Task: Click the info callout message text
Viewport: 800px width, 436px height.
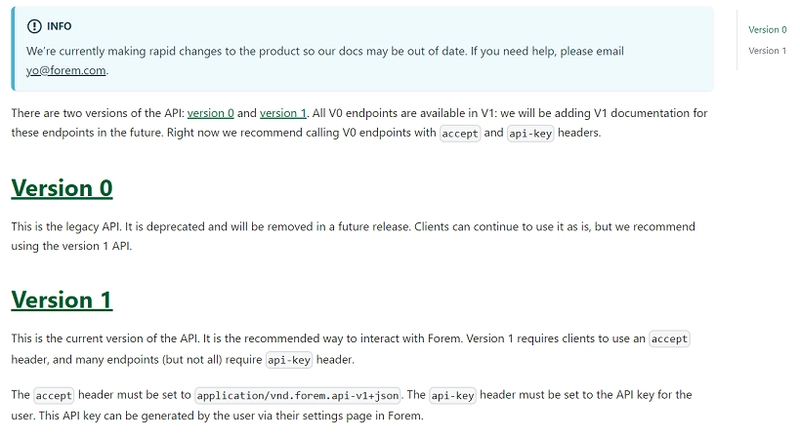Action: click(x=325, y=61)
